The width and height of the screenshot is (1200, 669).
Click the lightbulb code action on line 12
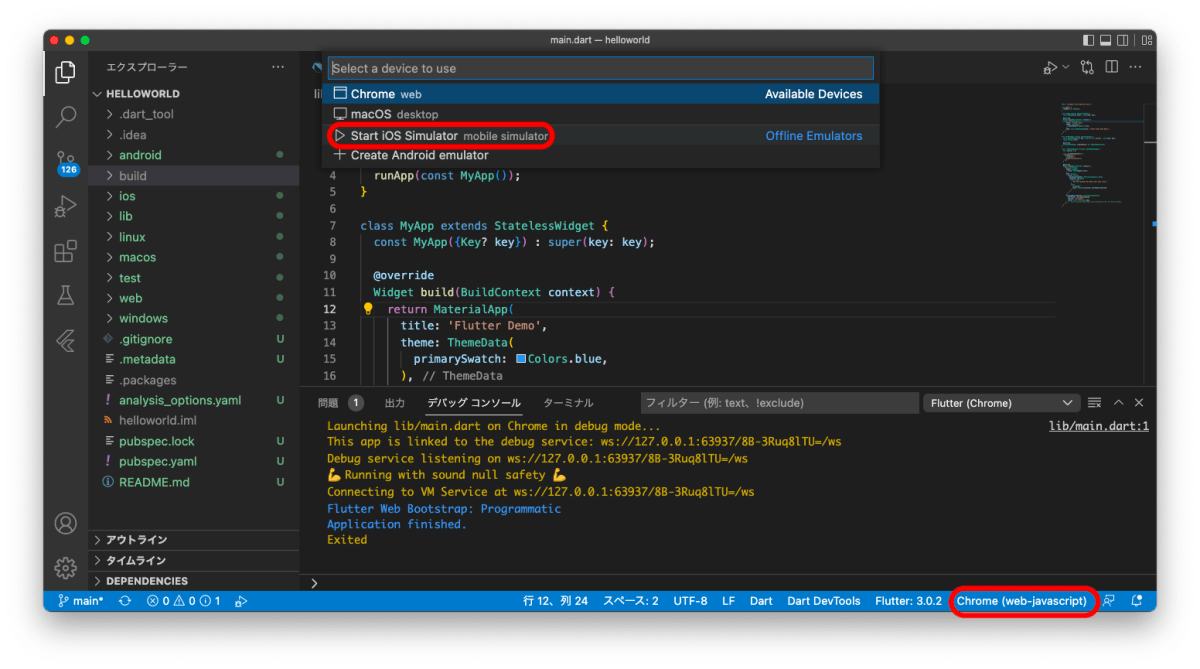368,310
